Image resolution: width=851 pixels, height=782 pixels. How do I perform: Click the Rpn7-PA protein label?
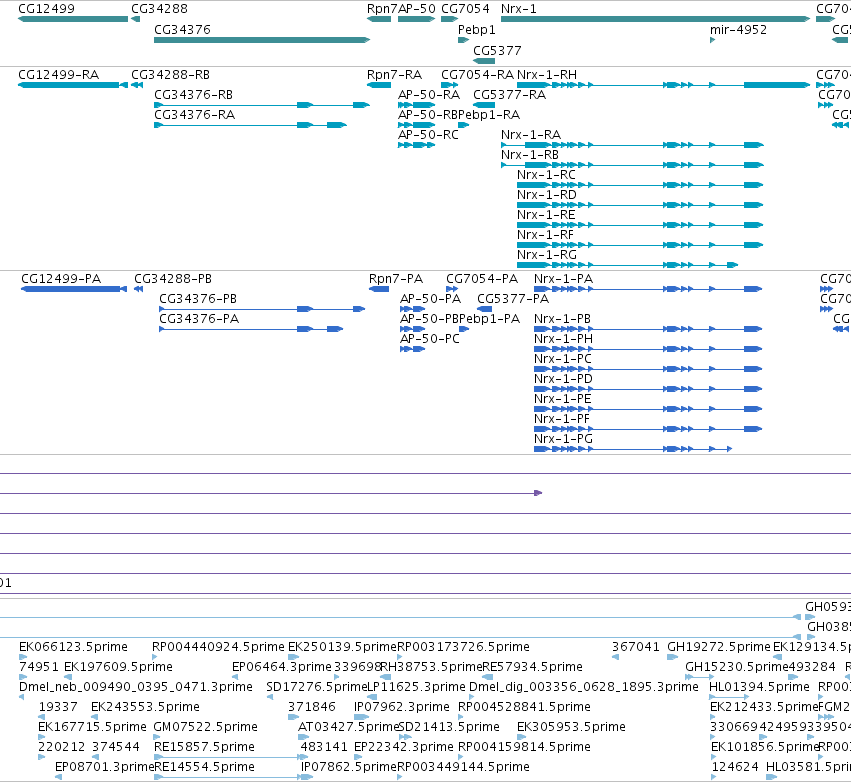[x=396, y=278]
